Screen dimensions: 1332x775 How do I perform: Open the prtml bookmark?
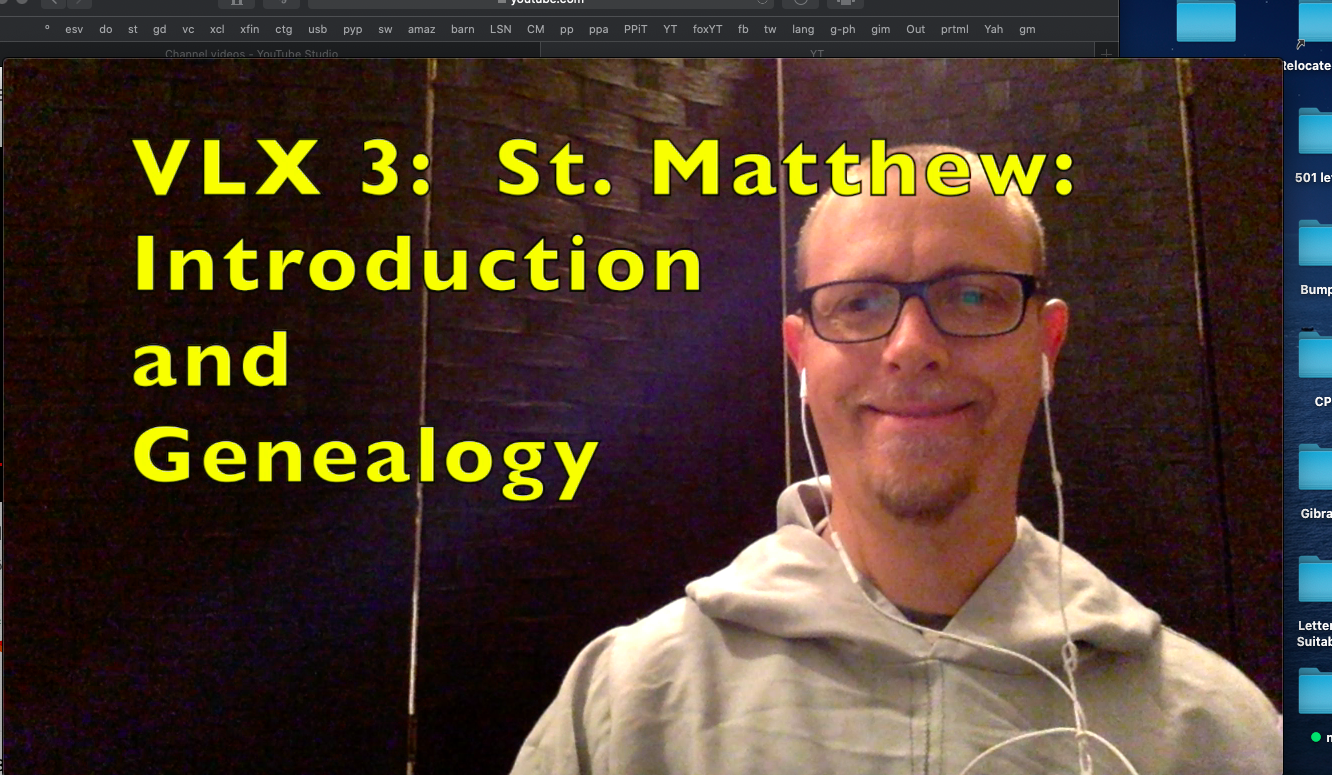point(955,29)
